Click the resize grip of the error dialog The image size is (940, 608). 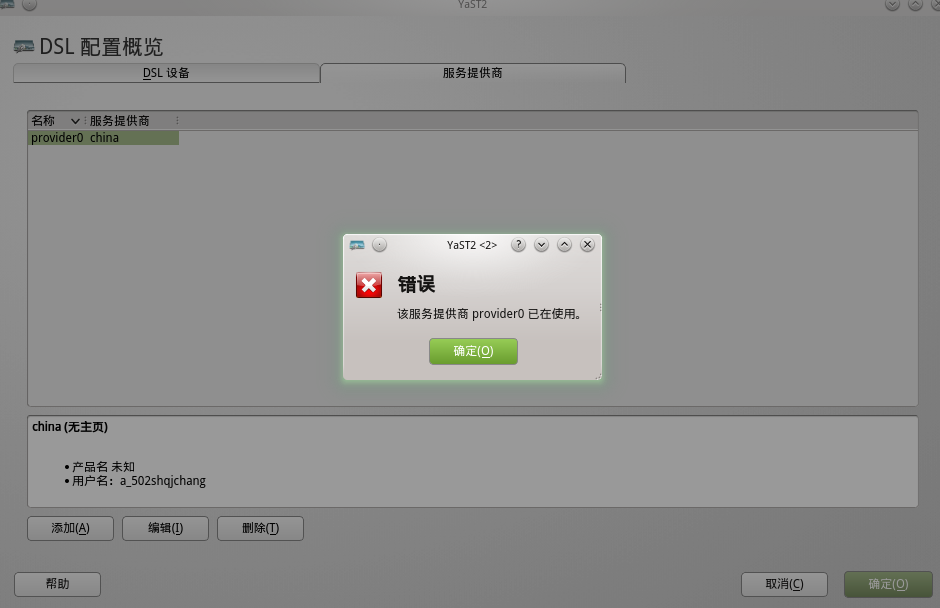(598, 376)
